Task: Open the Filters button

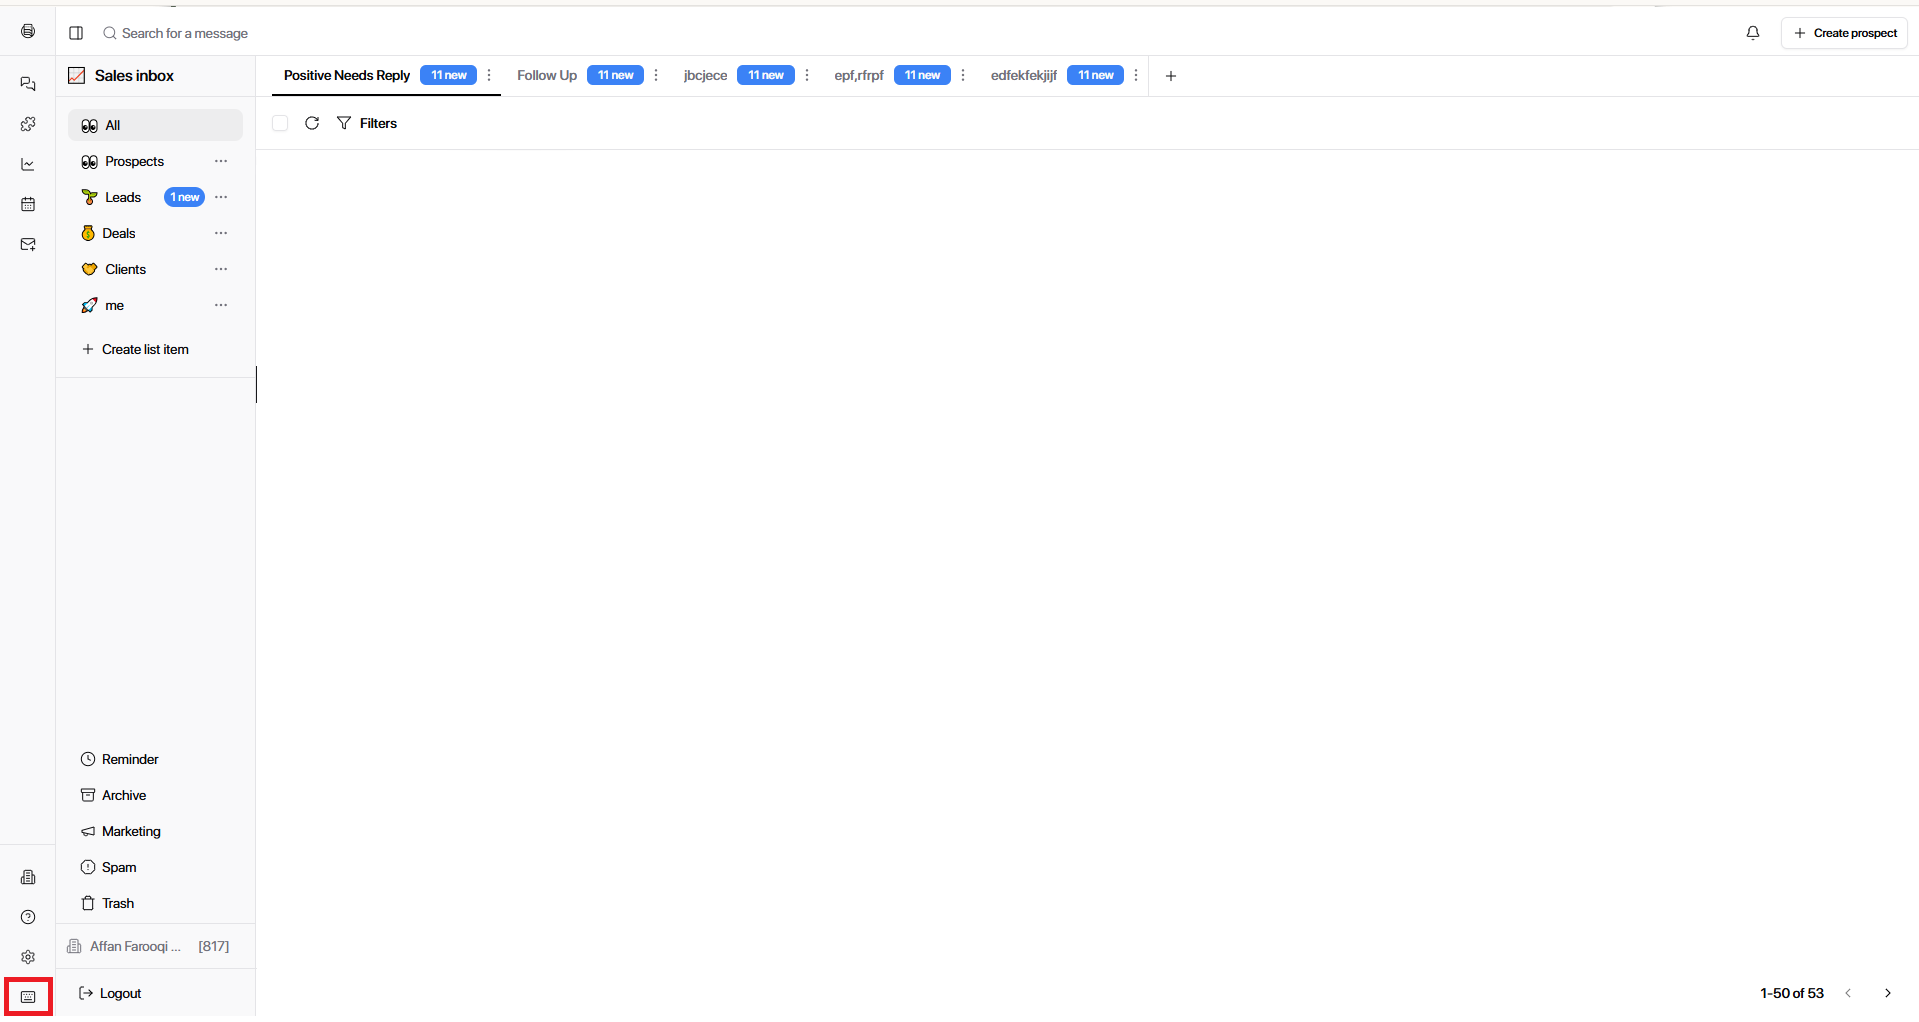Action: coord(367,123)
